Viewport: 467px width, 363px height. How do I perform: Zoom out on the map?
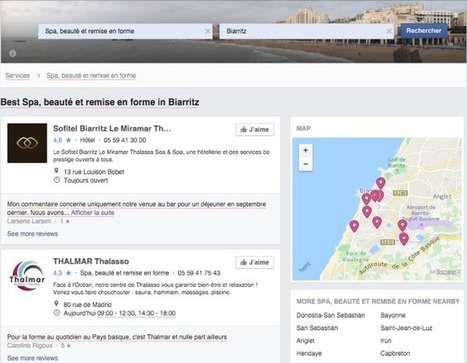306,164
